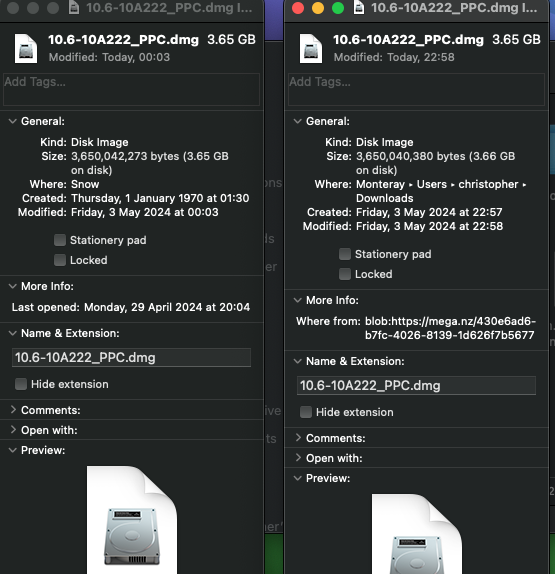Viewport: 555px width, 574px height.
Task: Toggle Hide extension checkbox in right window
Action: 306,412
